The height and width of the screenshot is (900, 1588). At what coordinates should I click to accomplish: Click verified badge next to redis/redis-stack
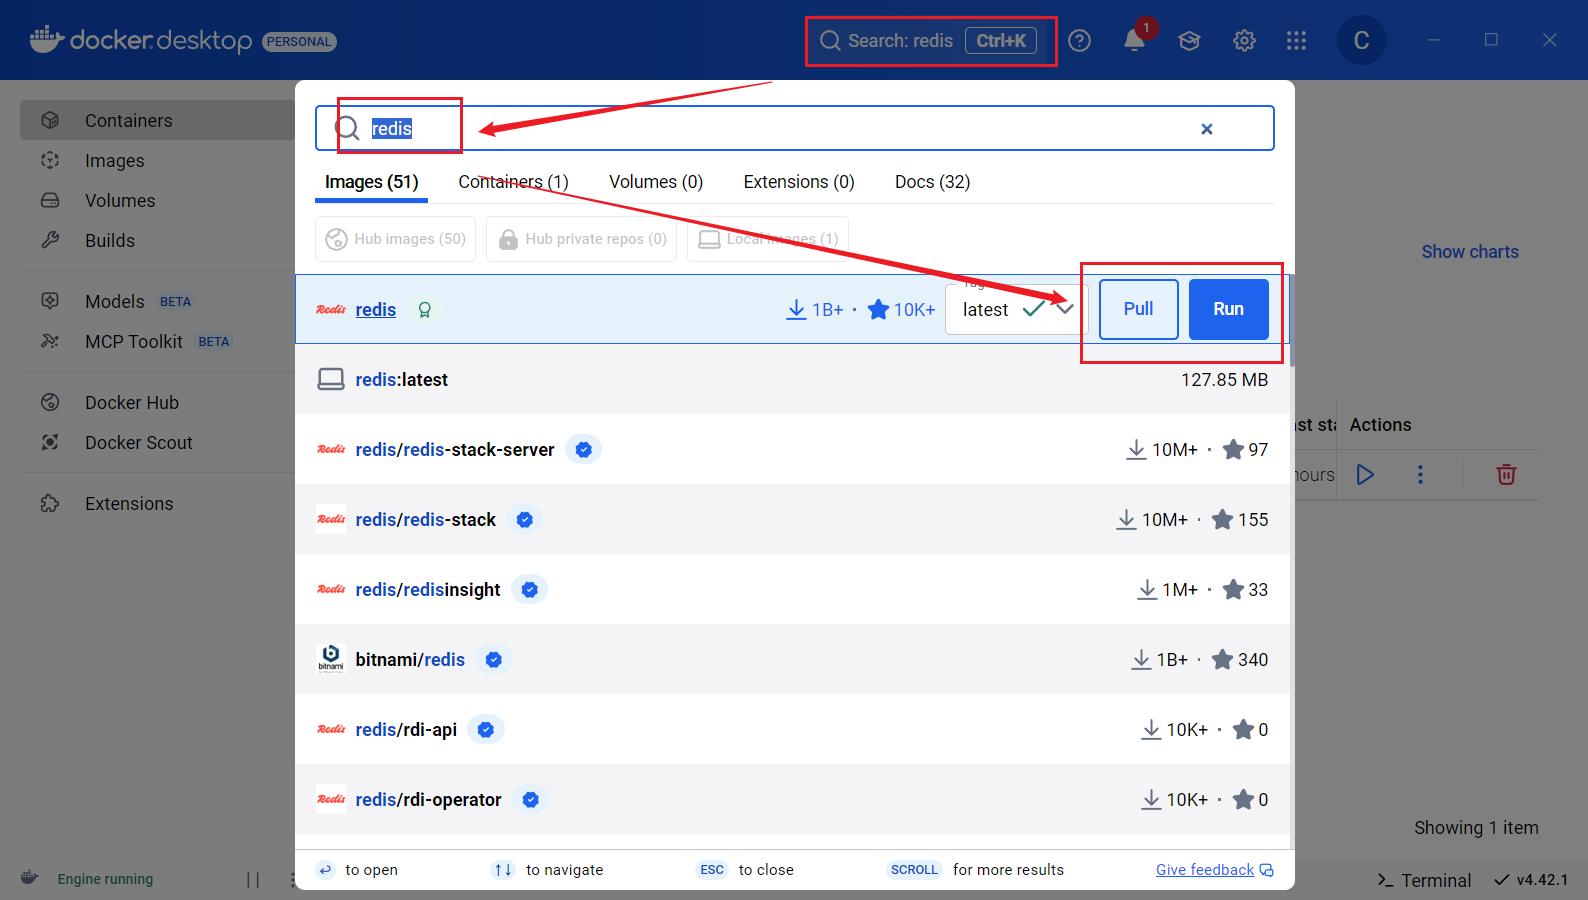click(525, 520)
